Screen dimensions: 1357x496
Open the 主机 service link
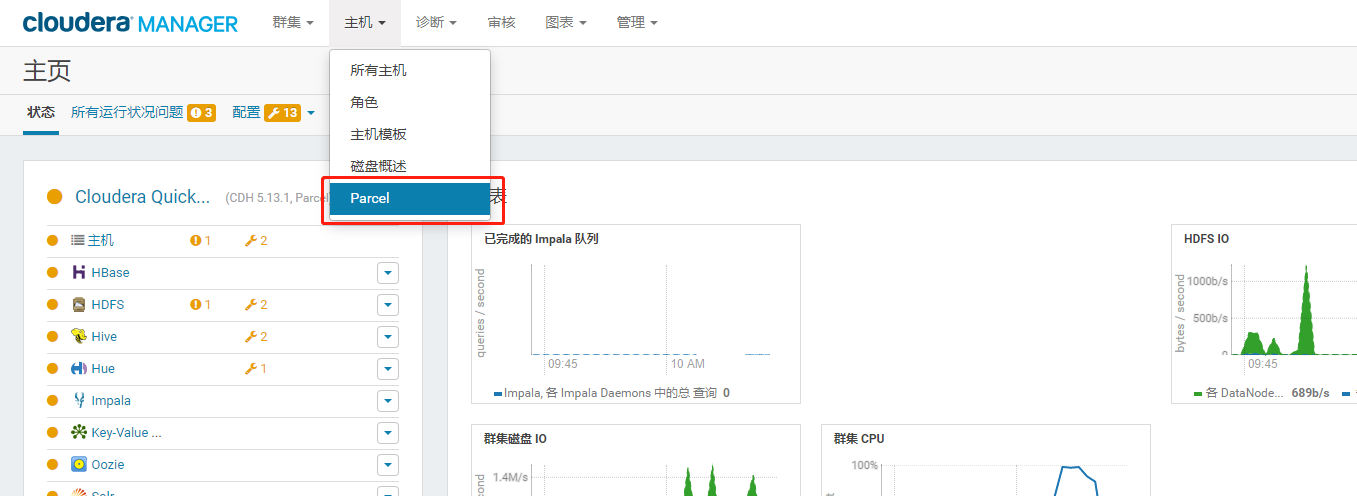101,240
